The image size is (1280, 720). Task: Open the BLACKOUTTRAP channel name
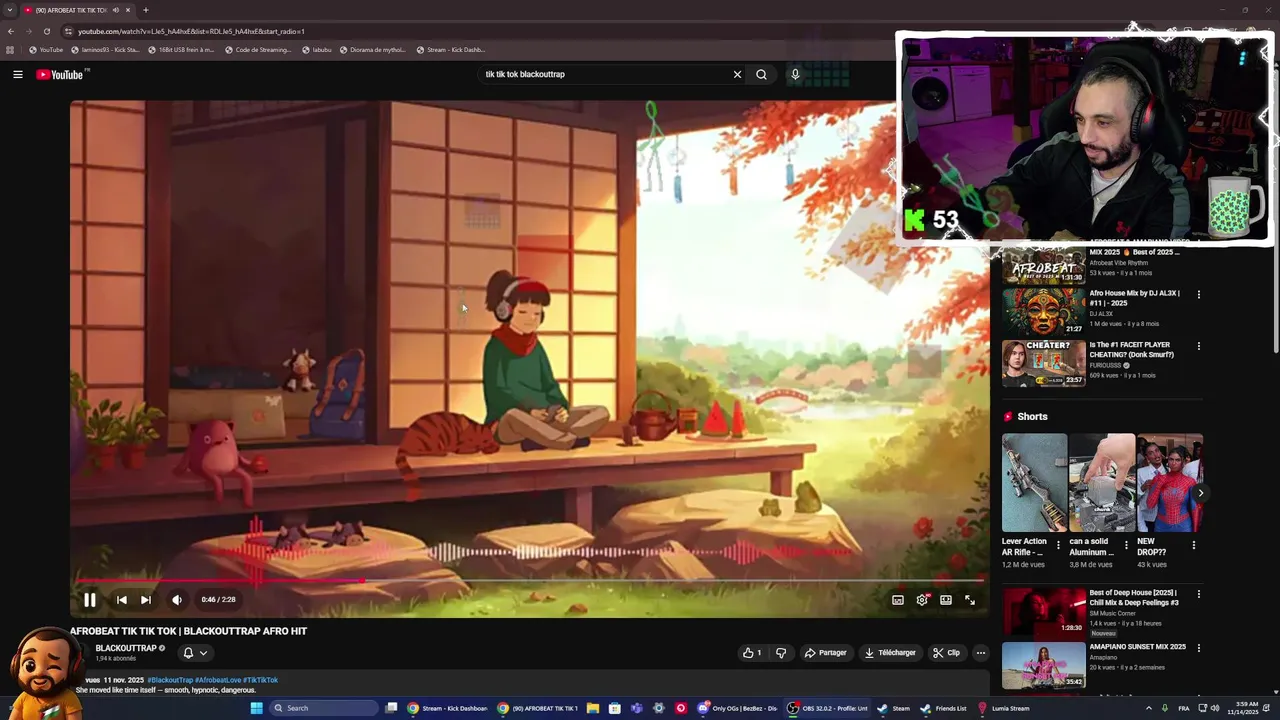[x=126, y=648]
